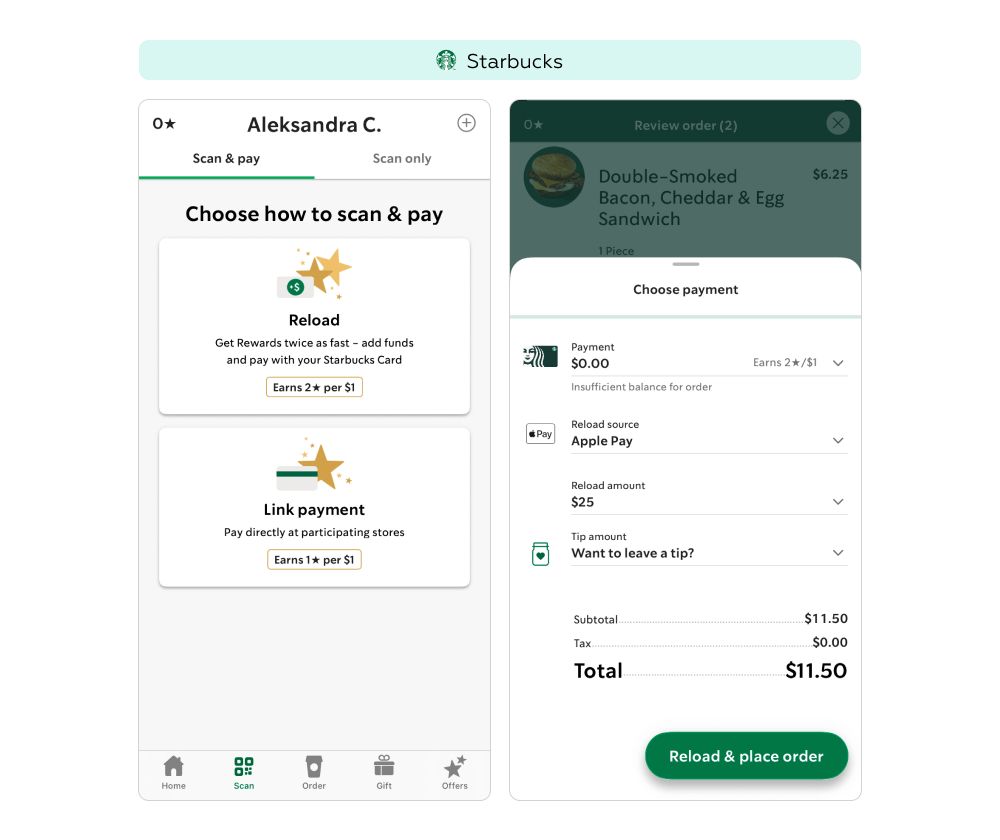Open the Home tab icon
1000x840 pixels.
tap(173, 766)
